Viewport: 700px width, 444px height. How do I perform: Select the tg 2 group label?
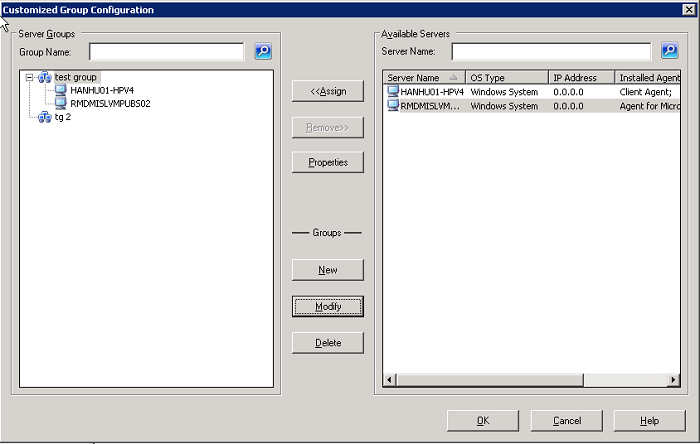tap(63, 117)
